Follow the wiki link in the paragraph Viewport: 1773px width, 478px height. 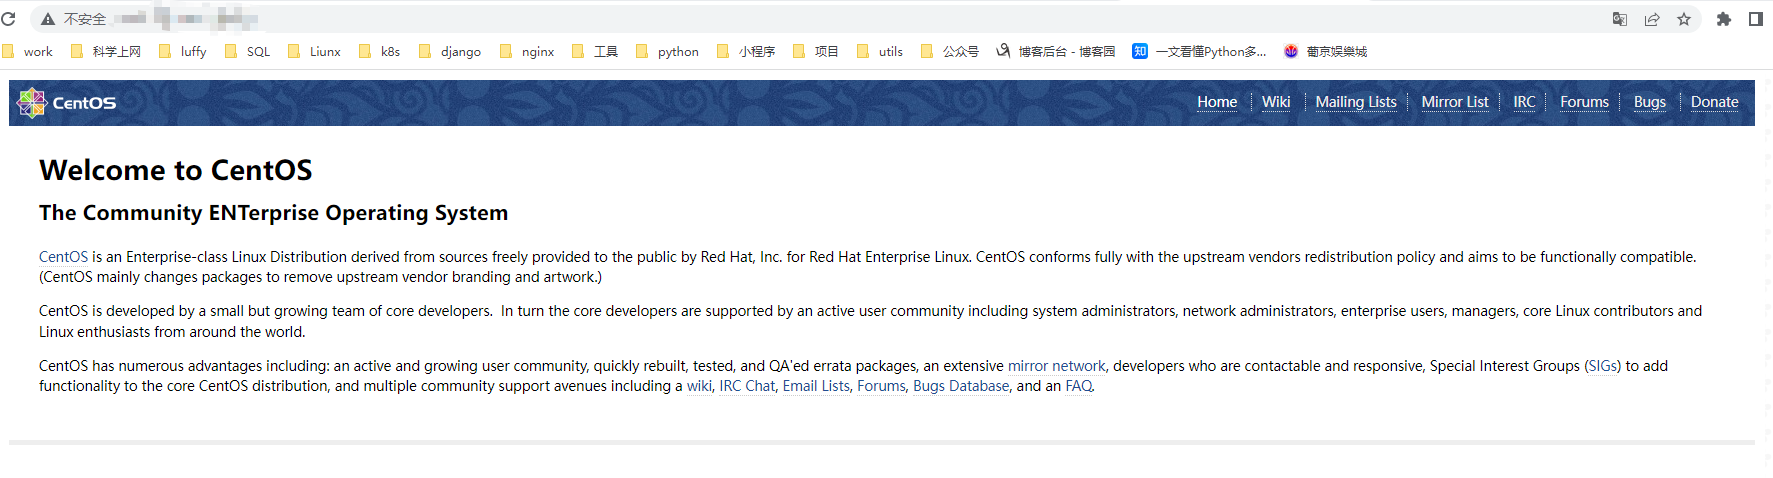(x=699, y=386)
